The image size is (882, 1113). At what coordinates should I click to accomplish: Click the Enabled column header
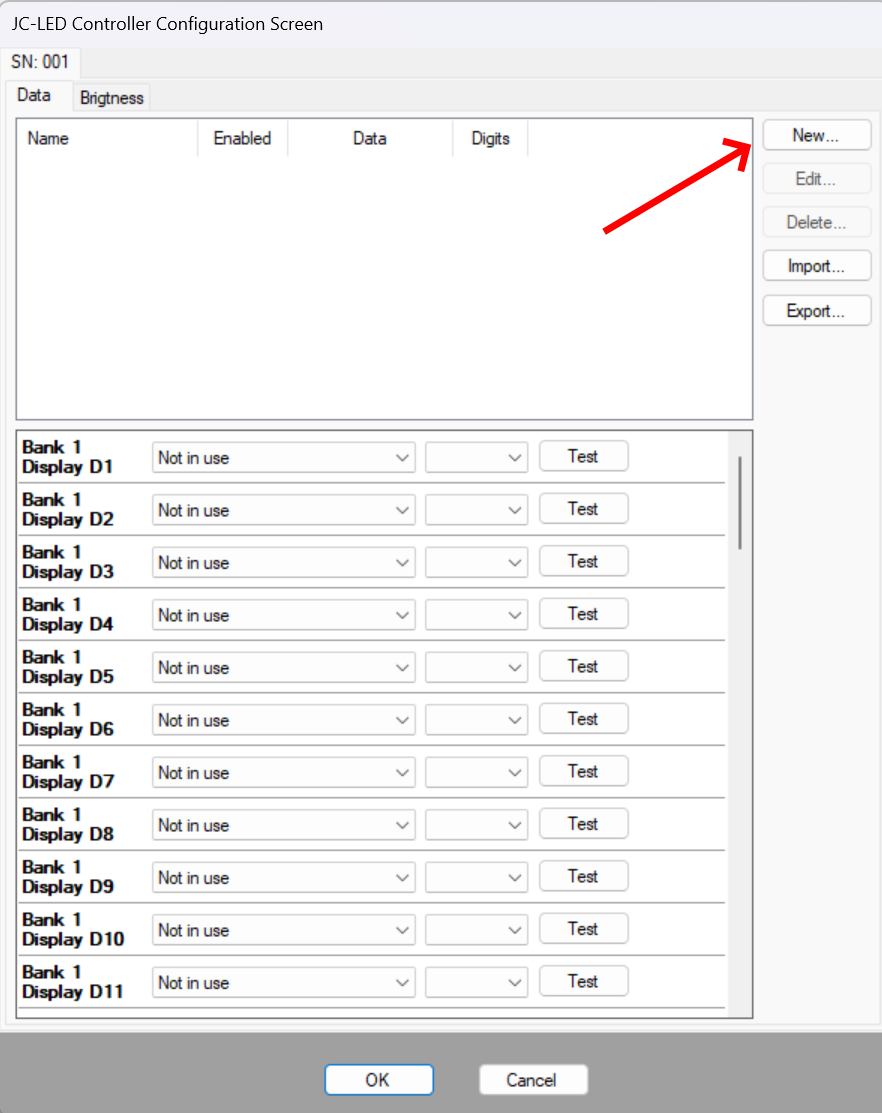tap(242, 139)
